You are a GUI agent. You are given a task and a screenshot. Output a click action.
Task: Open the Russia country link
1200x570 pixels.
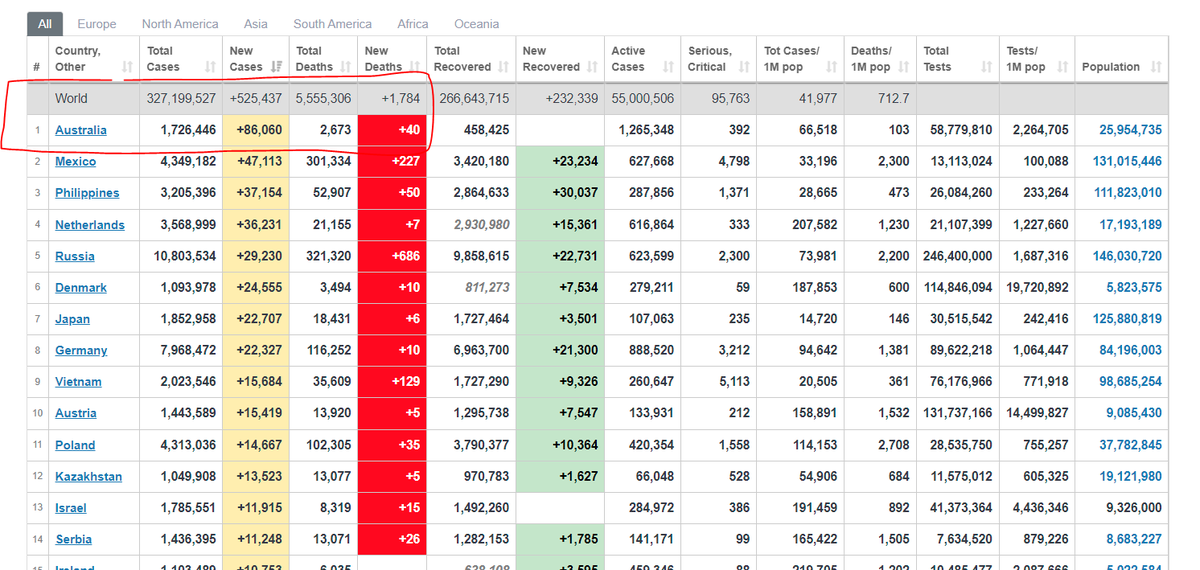click(x=75, y=256)
